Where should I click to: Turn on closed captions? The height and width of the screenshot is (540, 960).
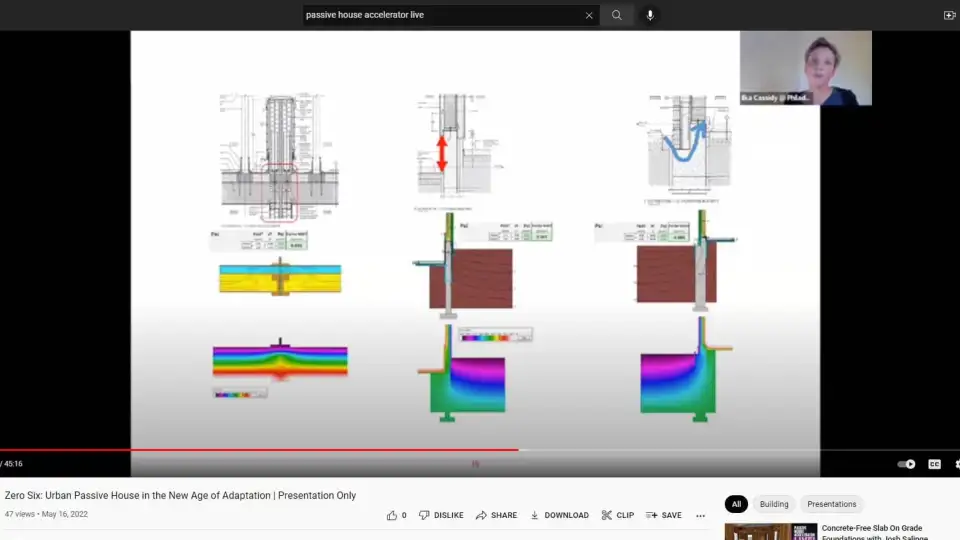[934, 464]
